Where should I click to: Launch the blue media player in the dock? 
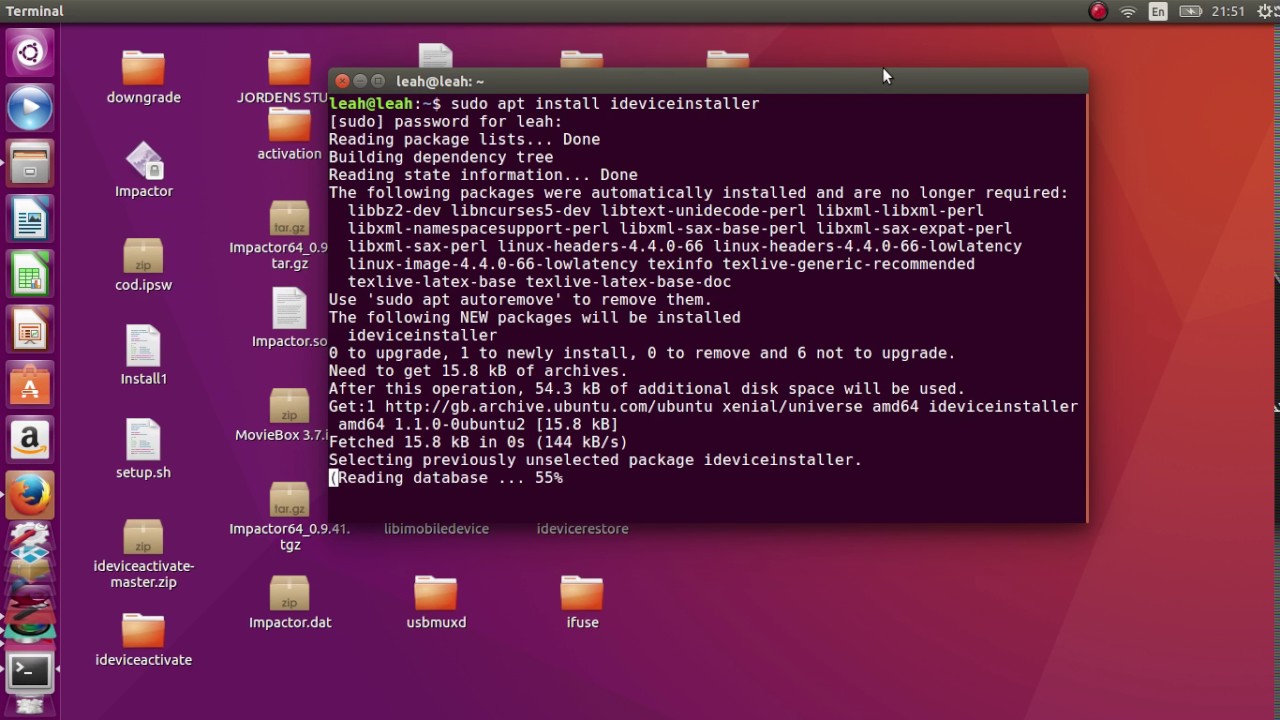(30, 108)
